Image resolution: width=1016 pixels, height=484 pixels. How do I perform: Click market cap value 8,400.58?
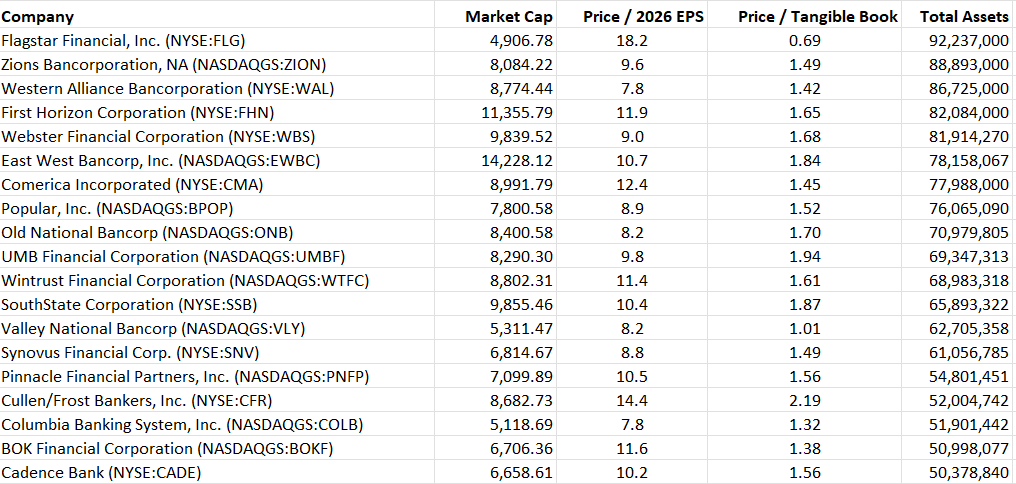coord(522,233)
